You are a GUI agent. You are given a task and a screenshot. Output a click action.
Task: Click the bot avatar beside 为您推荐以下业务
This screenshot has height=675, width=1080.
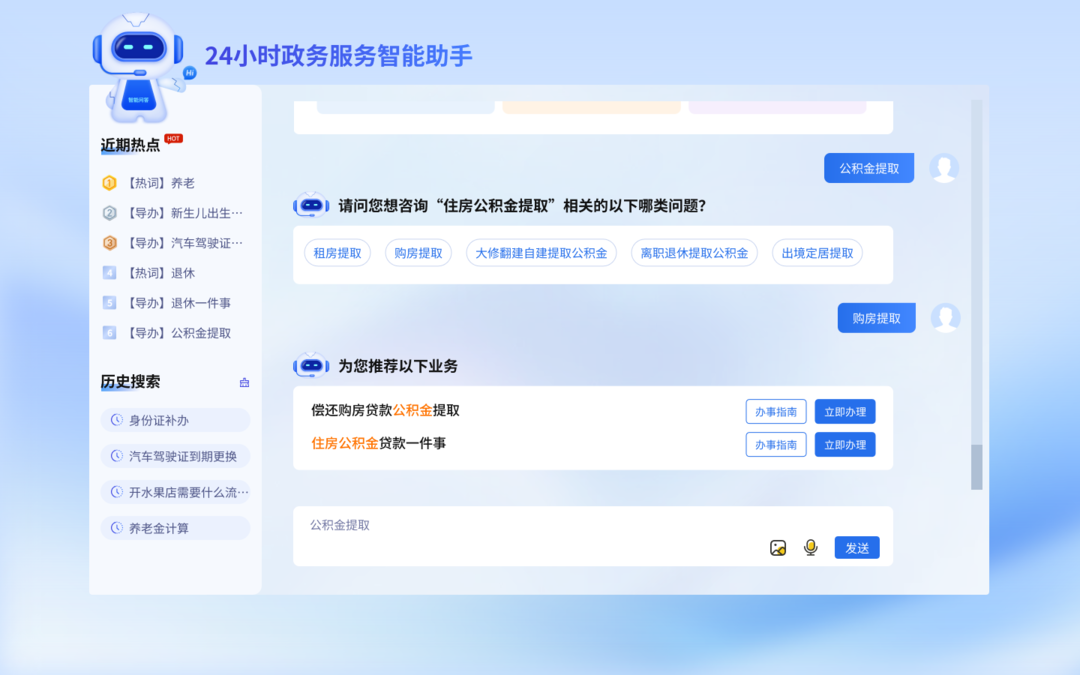(311, 366)
